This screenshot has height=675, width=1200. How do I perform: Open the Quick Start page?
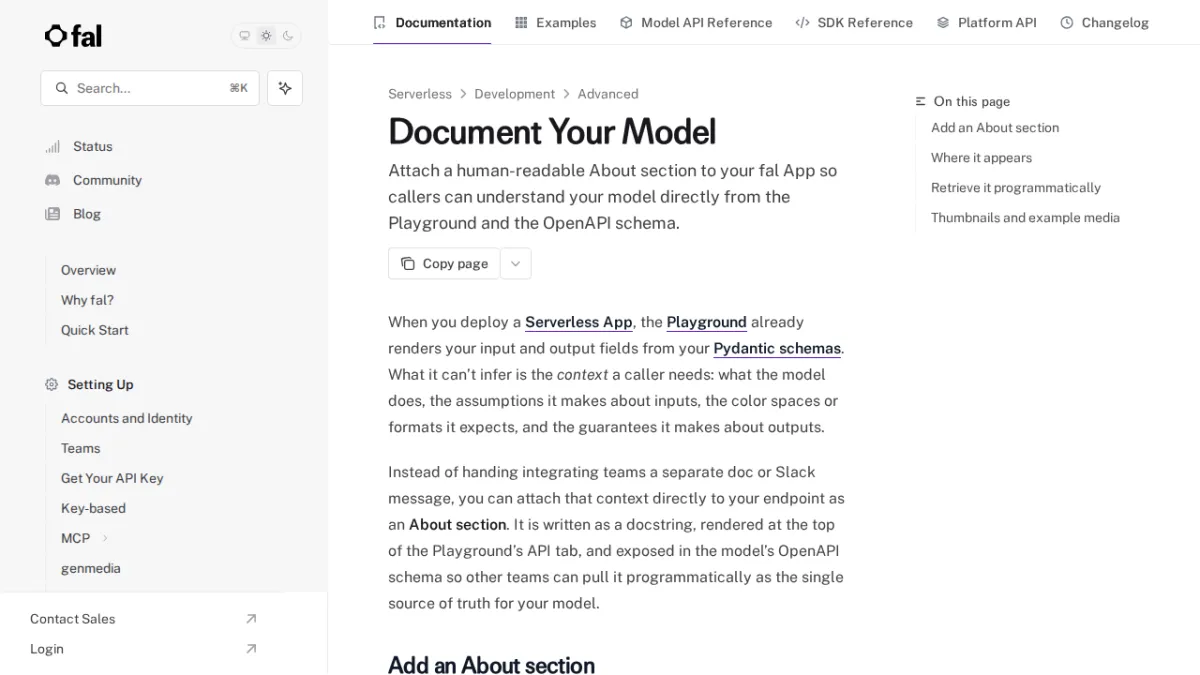94,330
